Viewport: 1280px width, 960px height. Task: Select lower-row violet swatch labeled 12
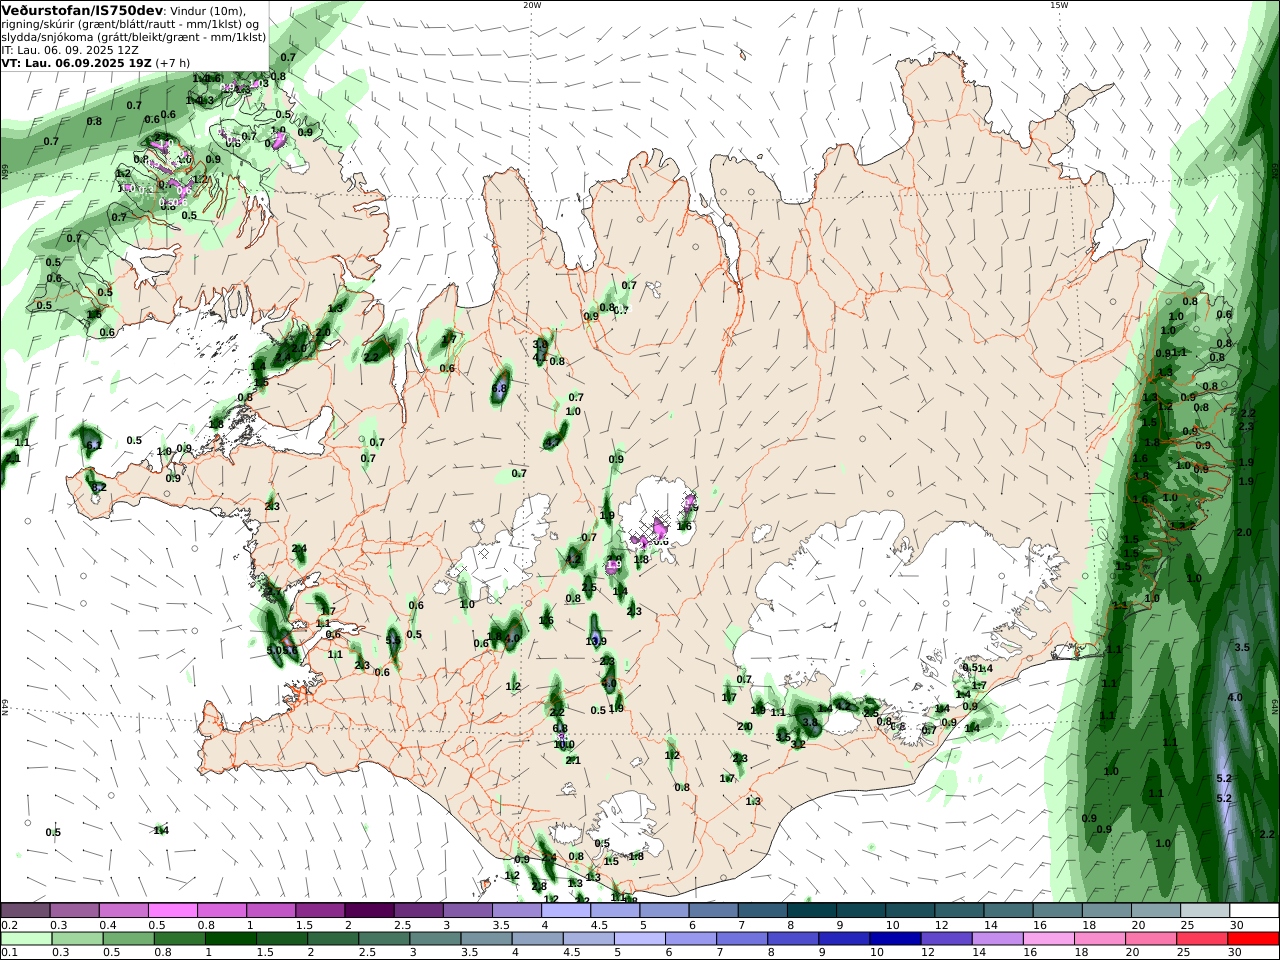click(945, 939)
